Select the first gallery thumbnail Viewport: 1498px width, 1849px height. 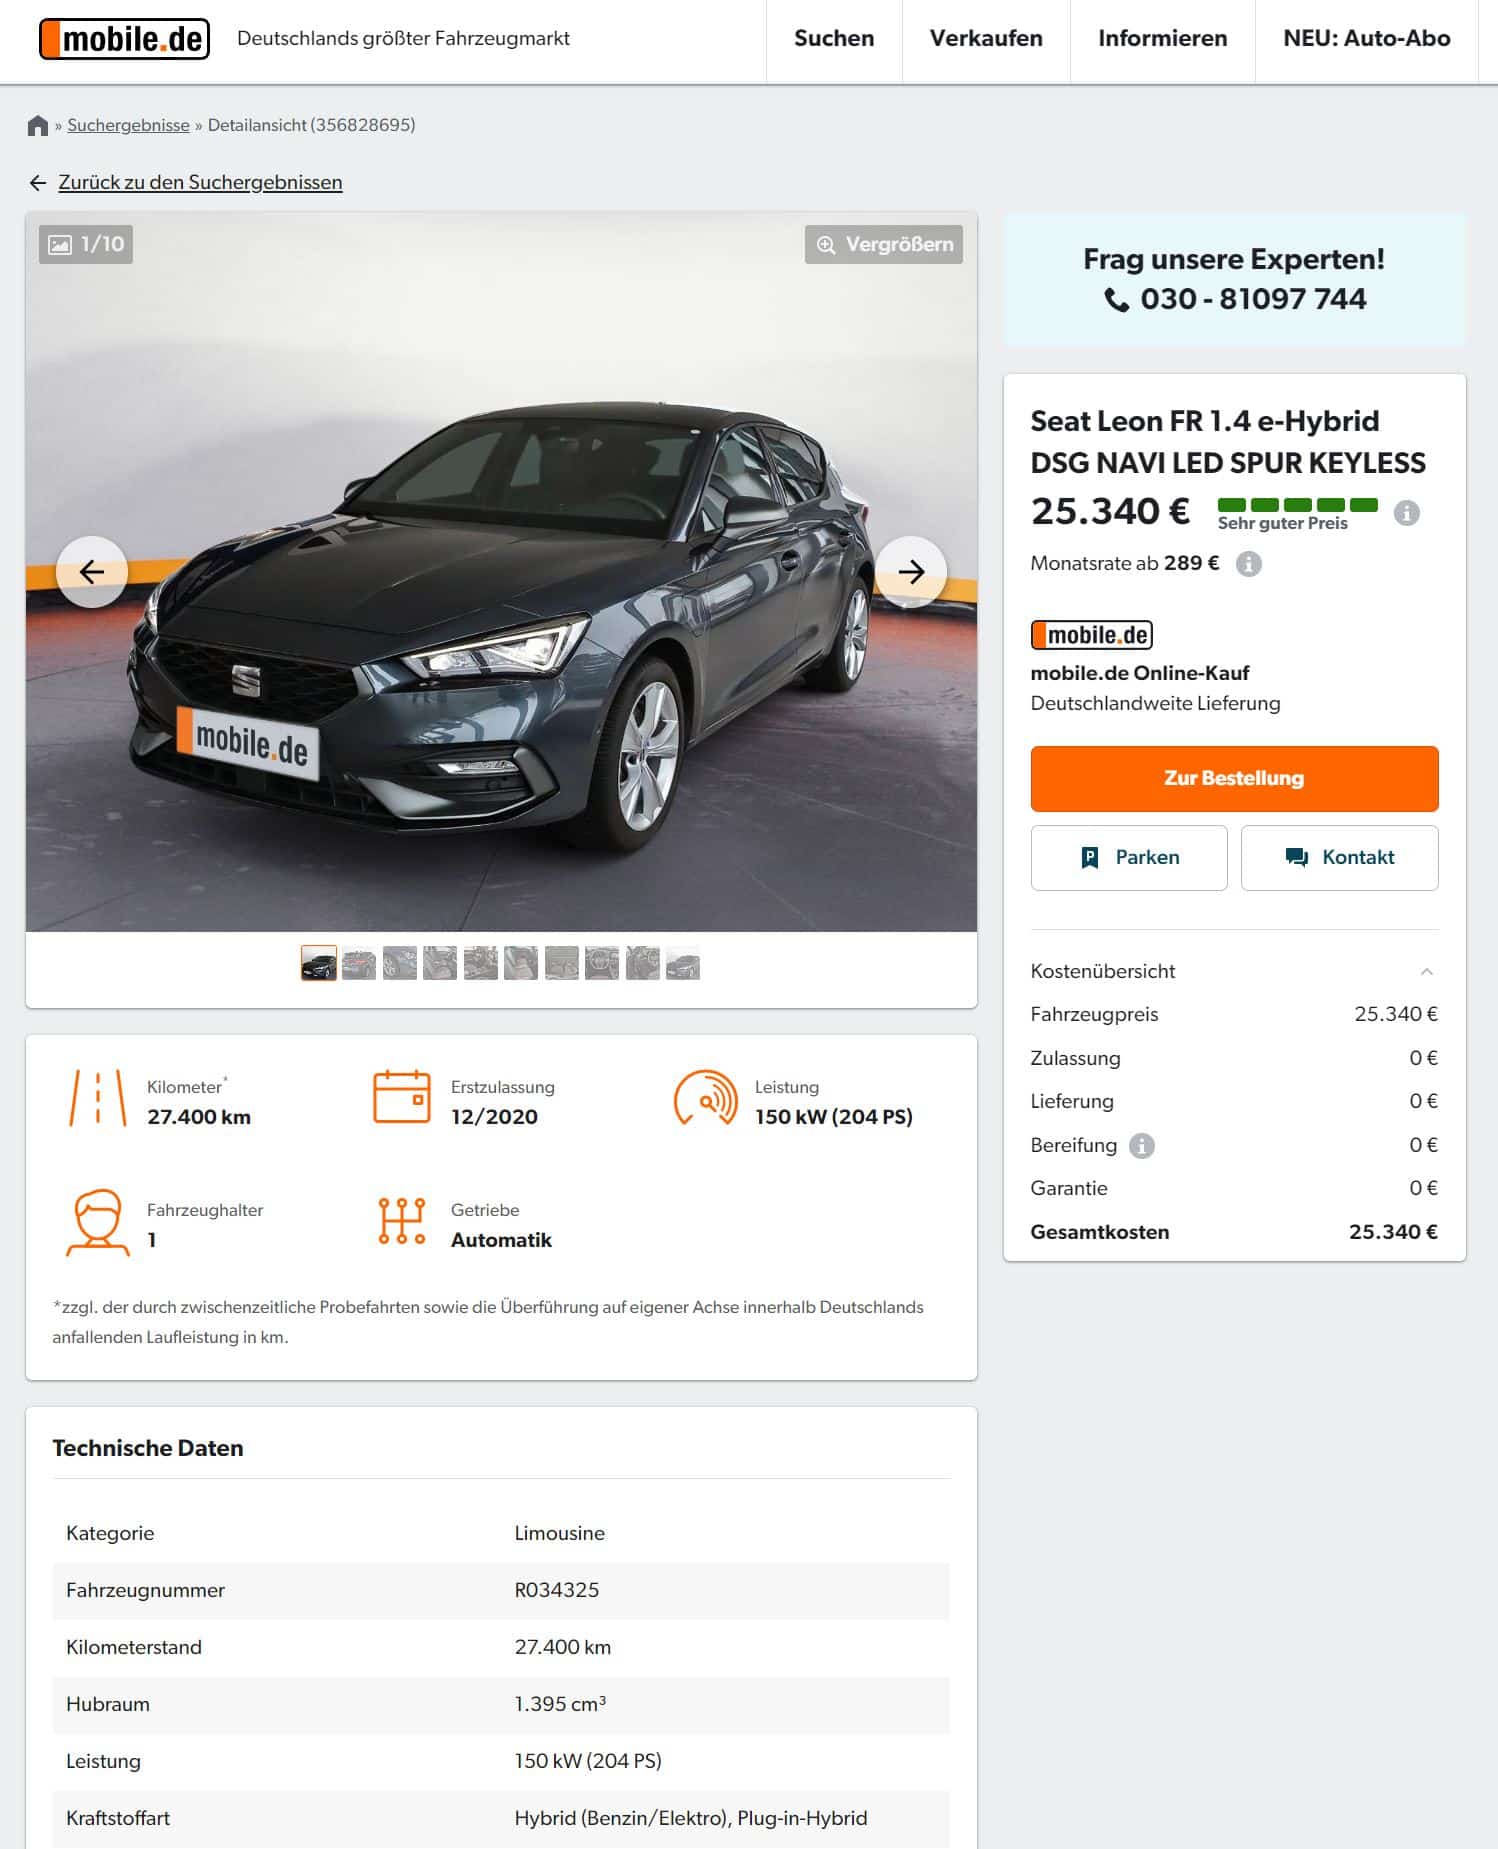click(319, 964)
